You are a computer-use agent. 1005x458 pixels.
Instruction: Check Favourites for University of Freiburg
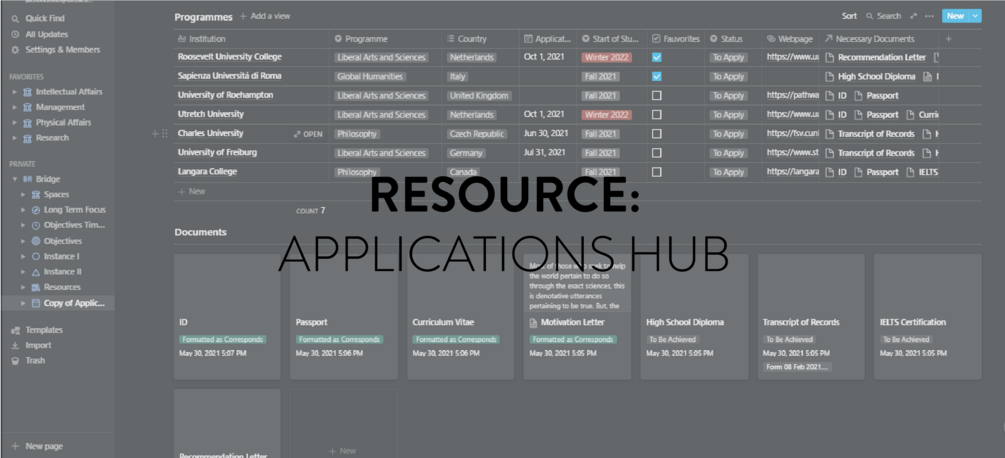(x=656, y=153)
